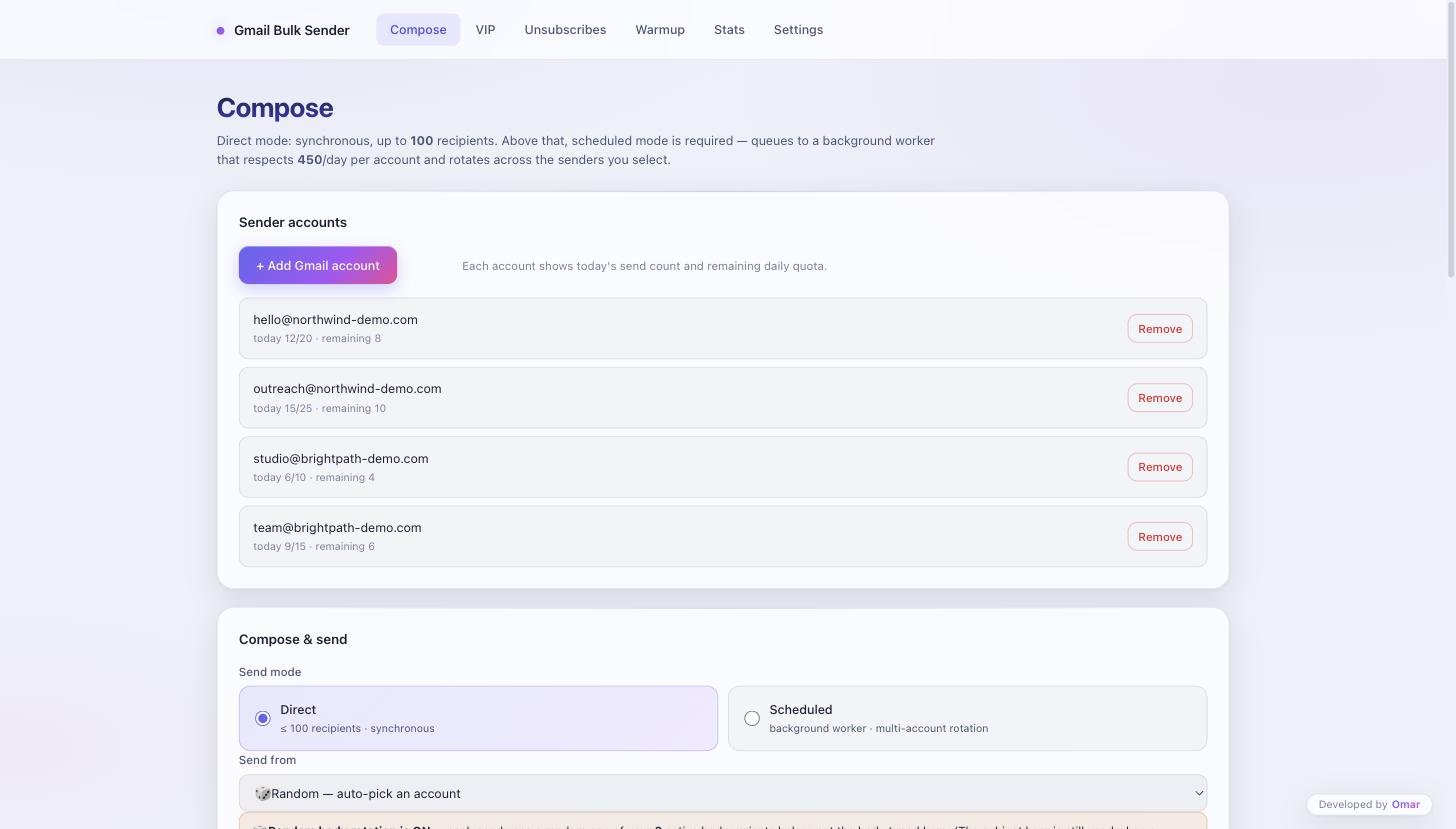Click the hello@northwind-demo.com address
Screen dimensions: 1456x829
pos(335,320)
